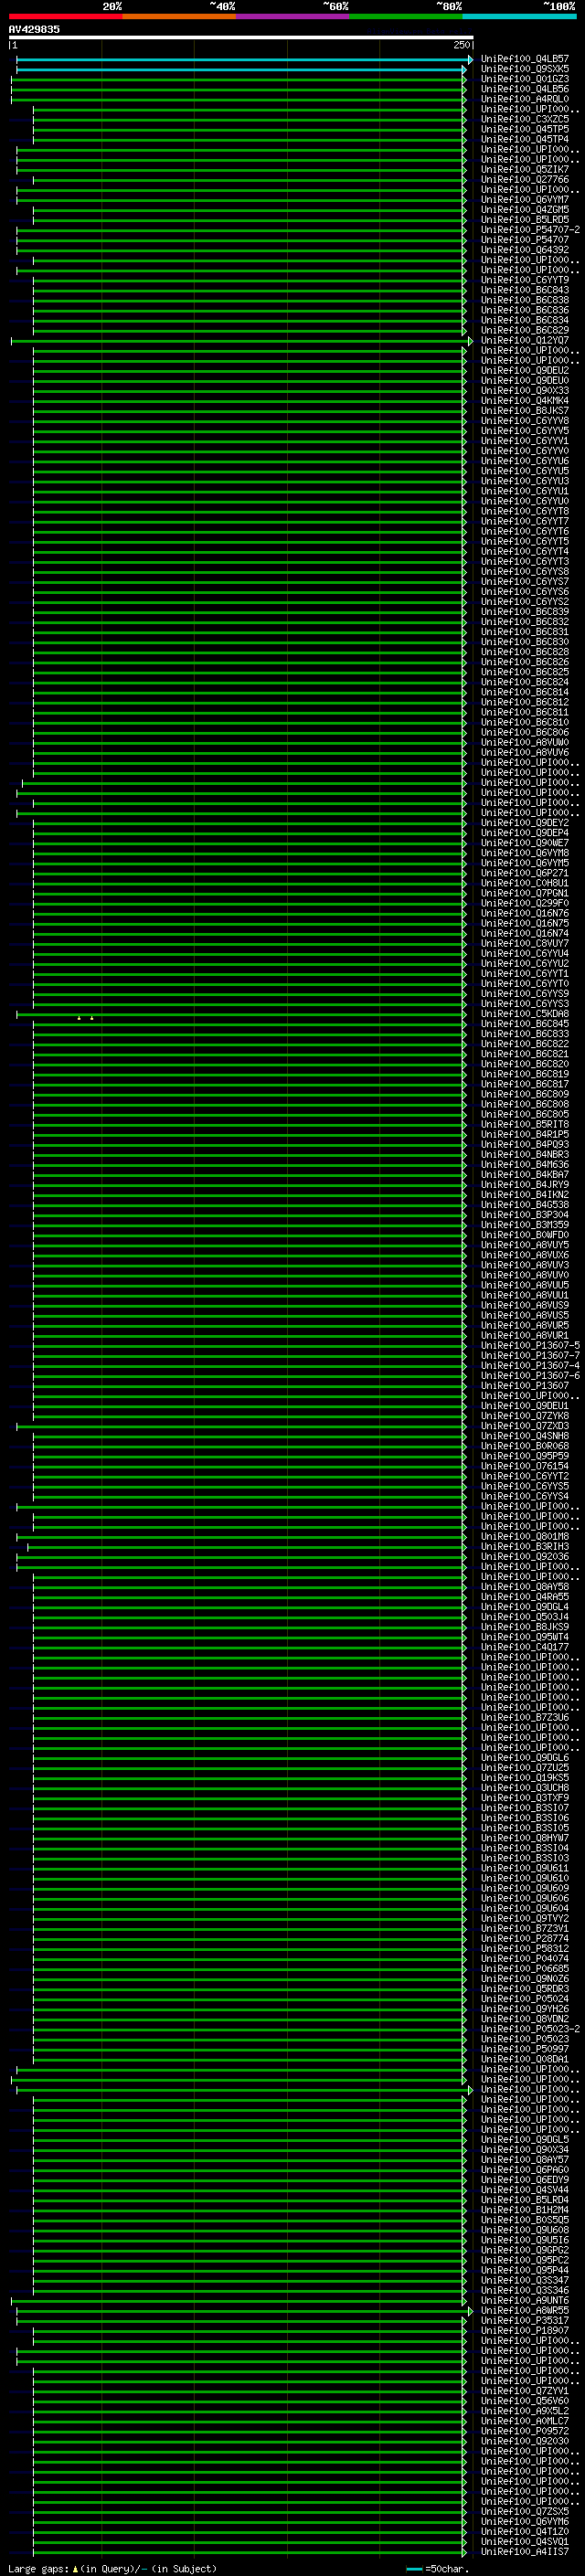Open hit UniRef100_P13607-5
Image resolution: width=585 pixels, height=2576 pixels.
(530, 1345)
